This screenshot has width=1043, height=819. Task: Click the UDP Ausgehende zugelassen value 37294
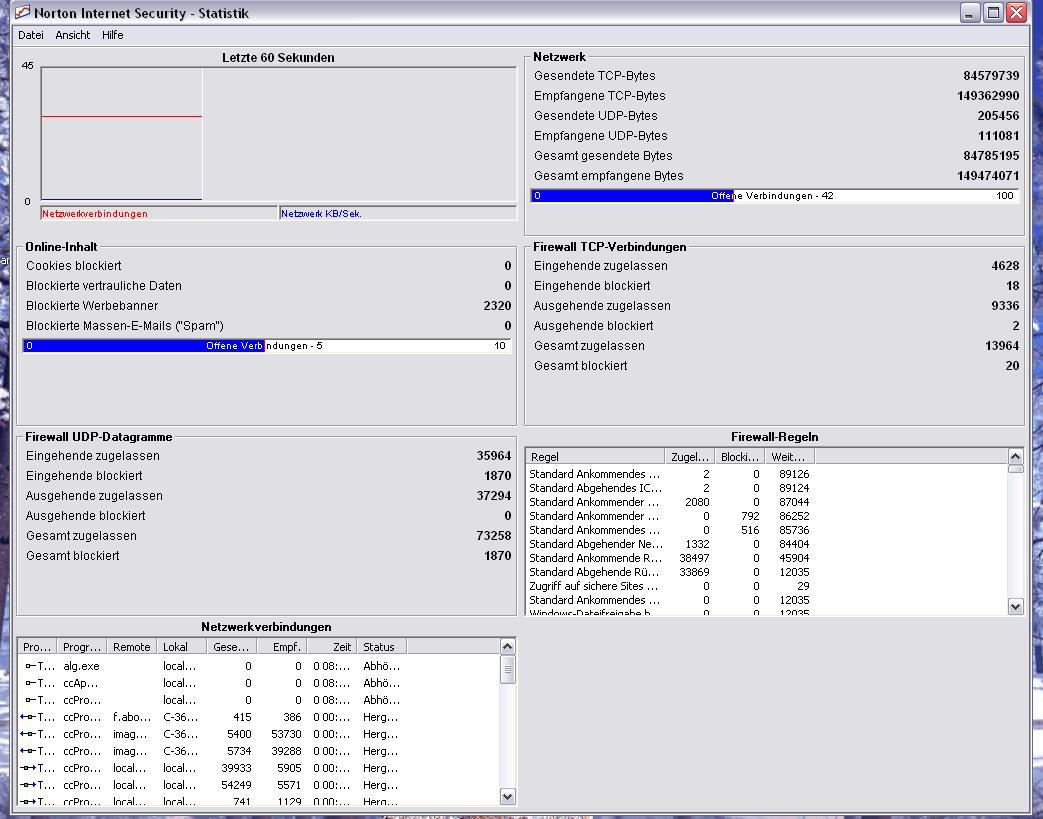click(494, 496)
